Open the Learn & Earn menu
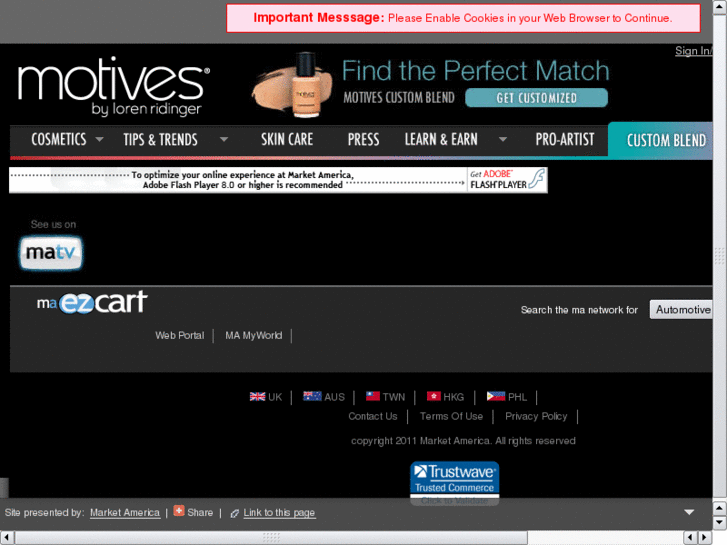The width and height of the screenshot is (727, 545). tap(441, 139)
